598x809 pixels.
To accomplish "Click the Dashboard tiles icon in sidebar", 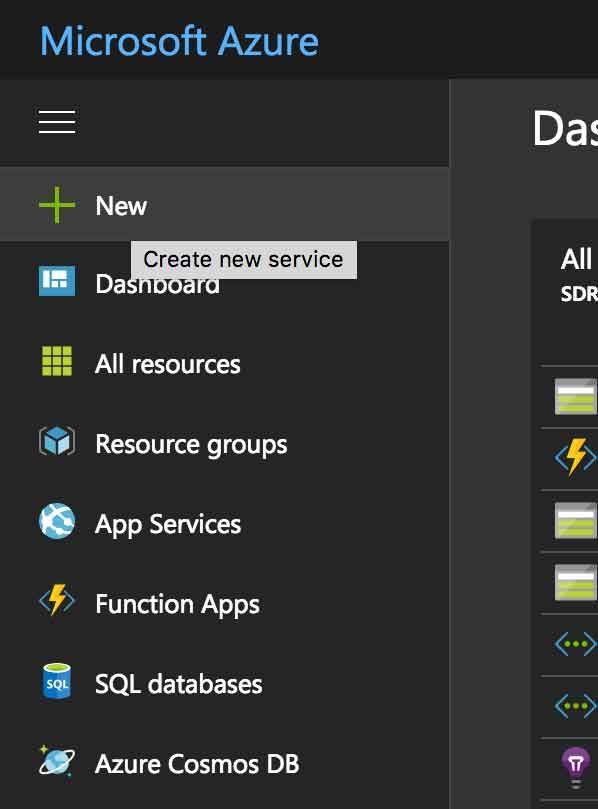I will coord(57,281).
